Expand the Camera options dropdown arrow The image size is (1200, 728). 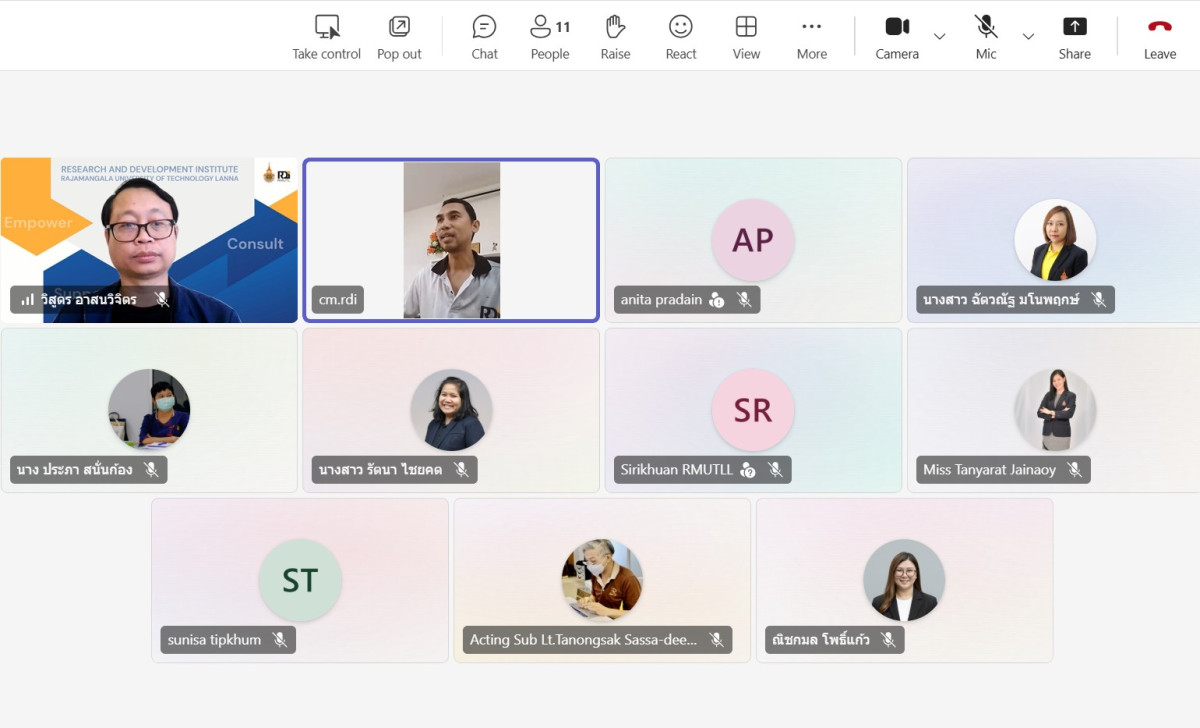pos(939,37)
